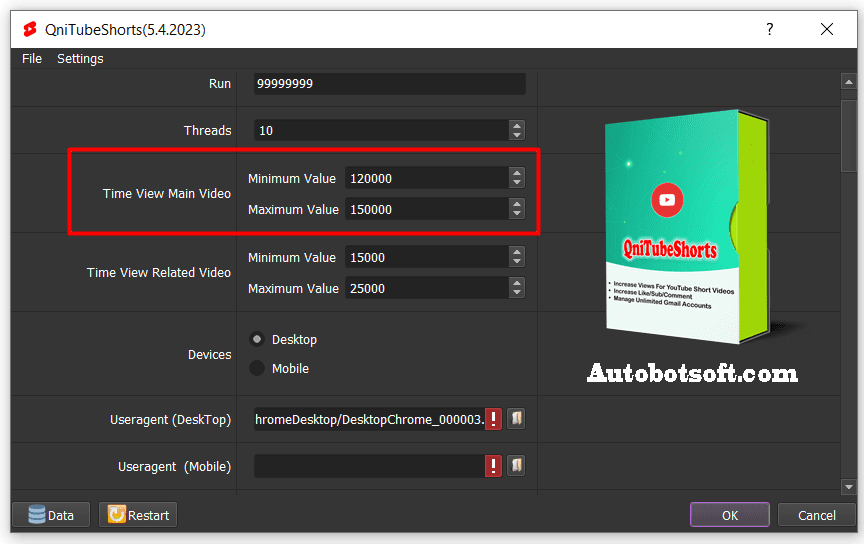Screen dimensions: 864x544
Task: Click the red warning icon for Useragent (Mobile)
Action: tap(493, 466)
